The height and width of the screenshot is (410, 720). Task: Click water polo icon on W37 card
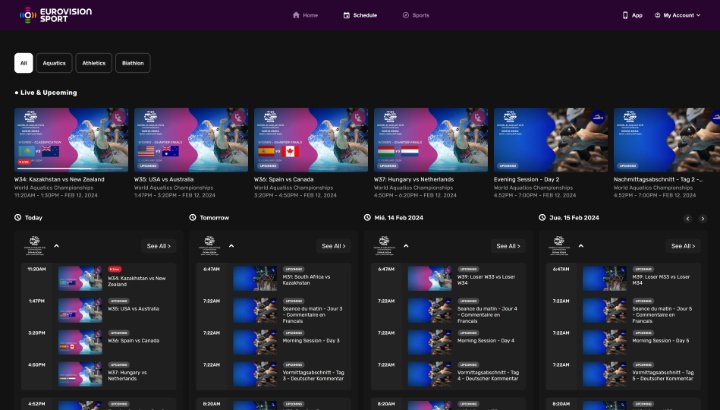coord(478,118)
